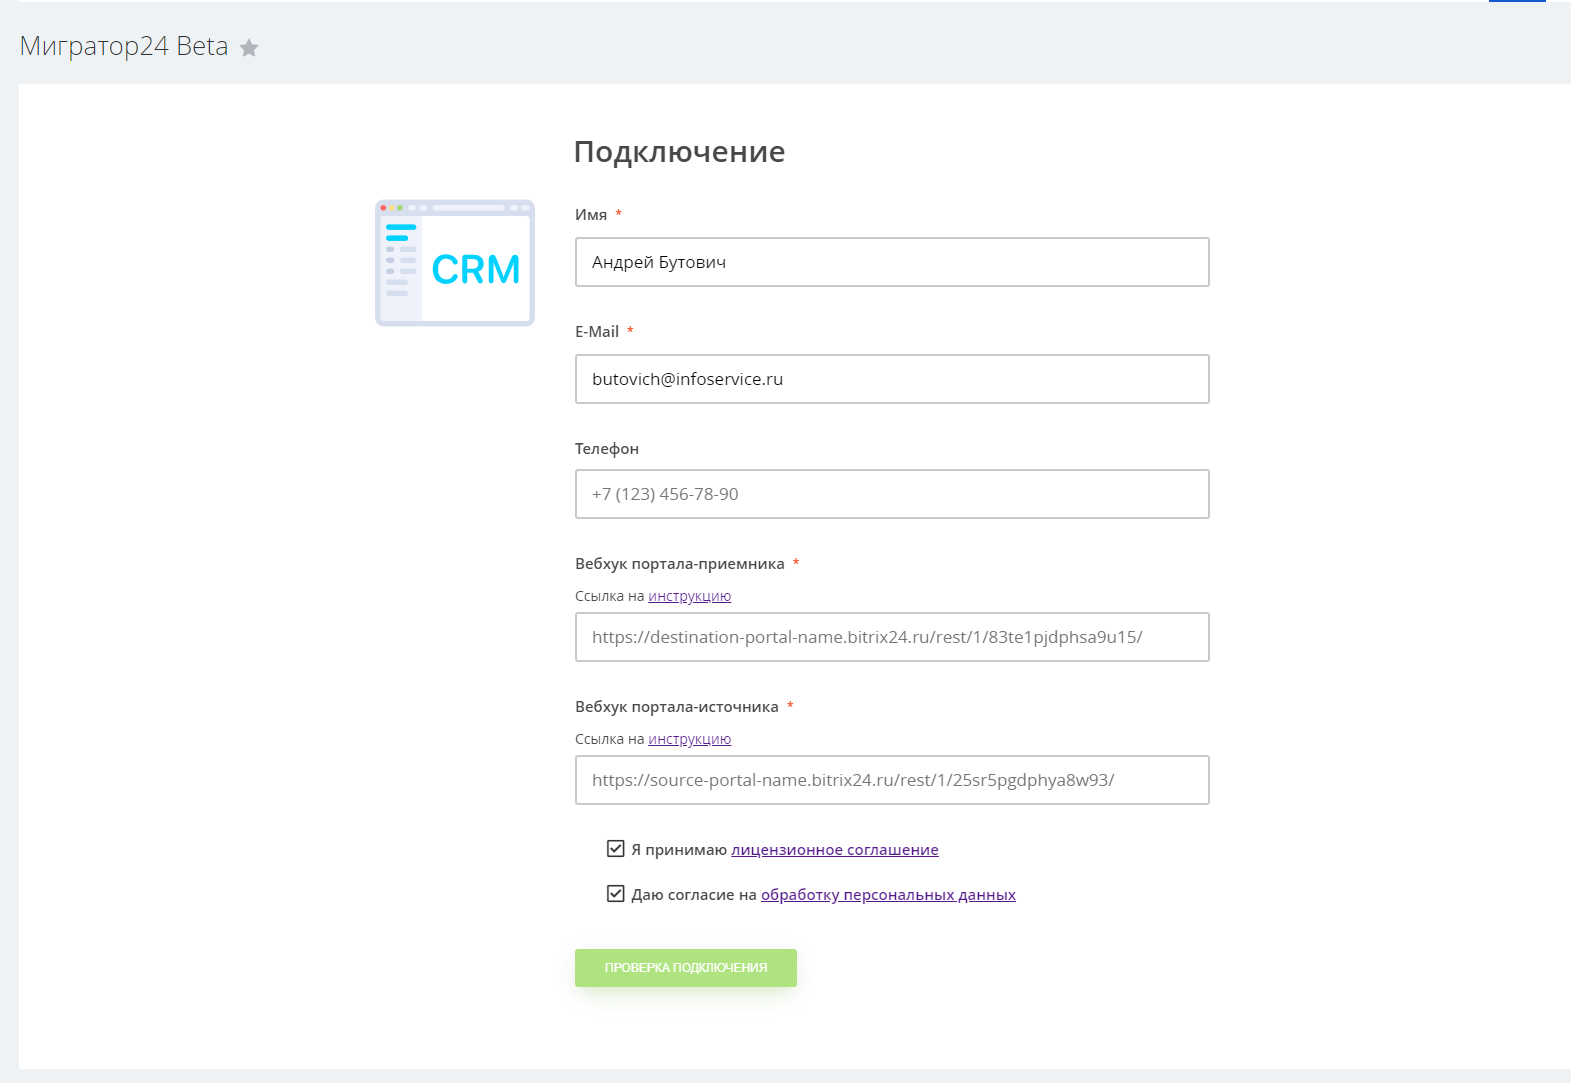Click the Телефон field label
Screen dimensions: 1571x1083
pos(606,449)
